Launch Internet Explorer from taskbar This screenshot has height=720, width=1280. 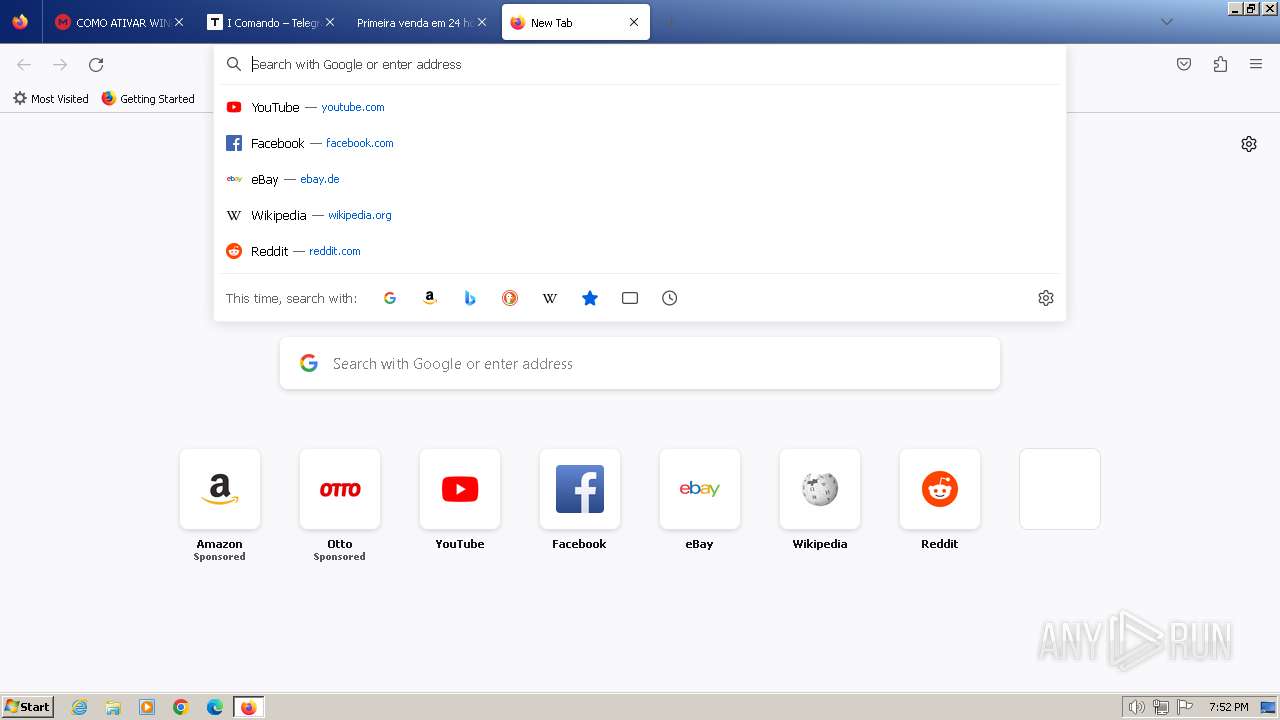79,707
